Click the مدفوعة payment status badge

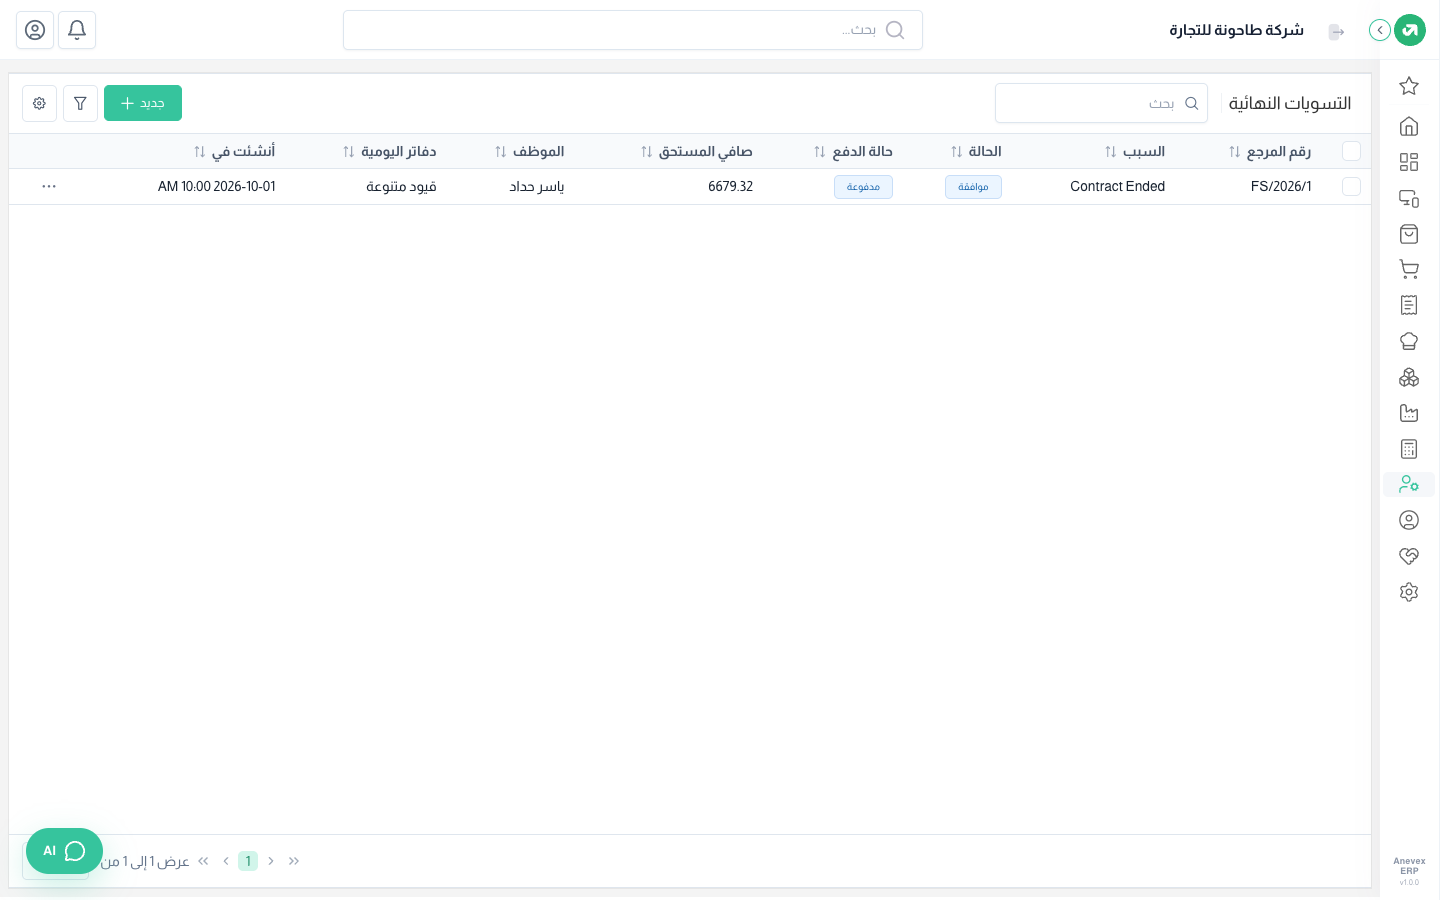pyautogui.click(x=863, y=187)
